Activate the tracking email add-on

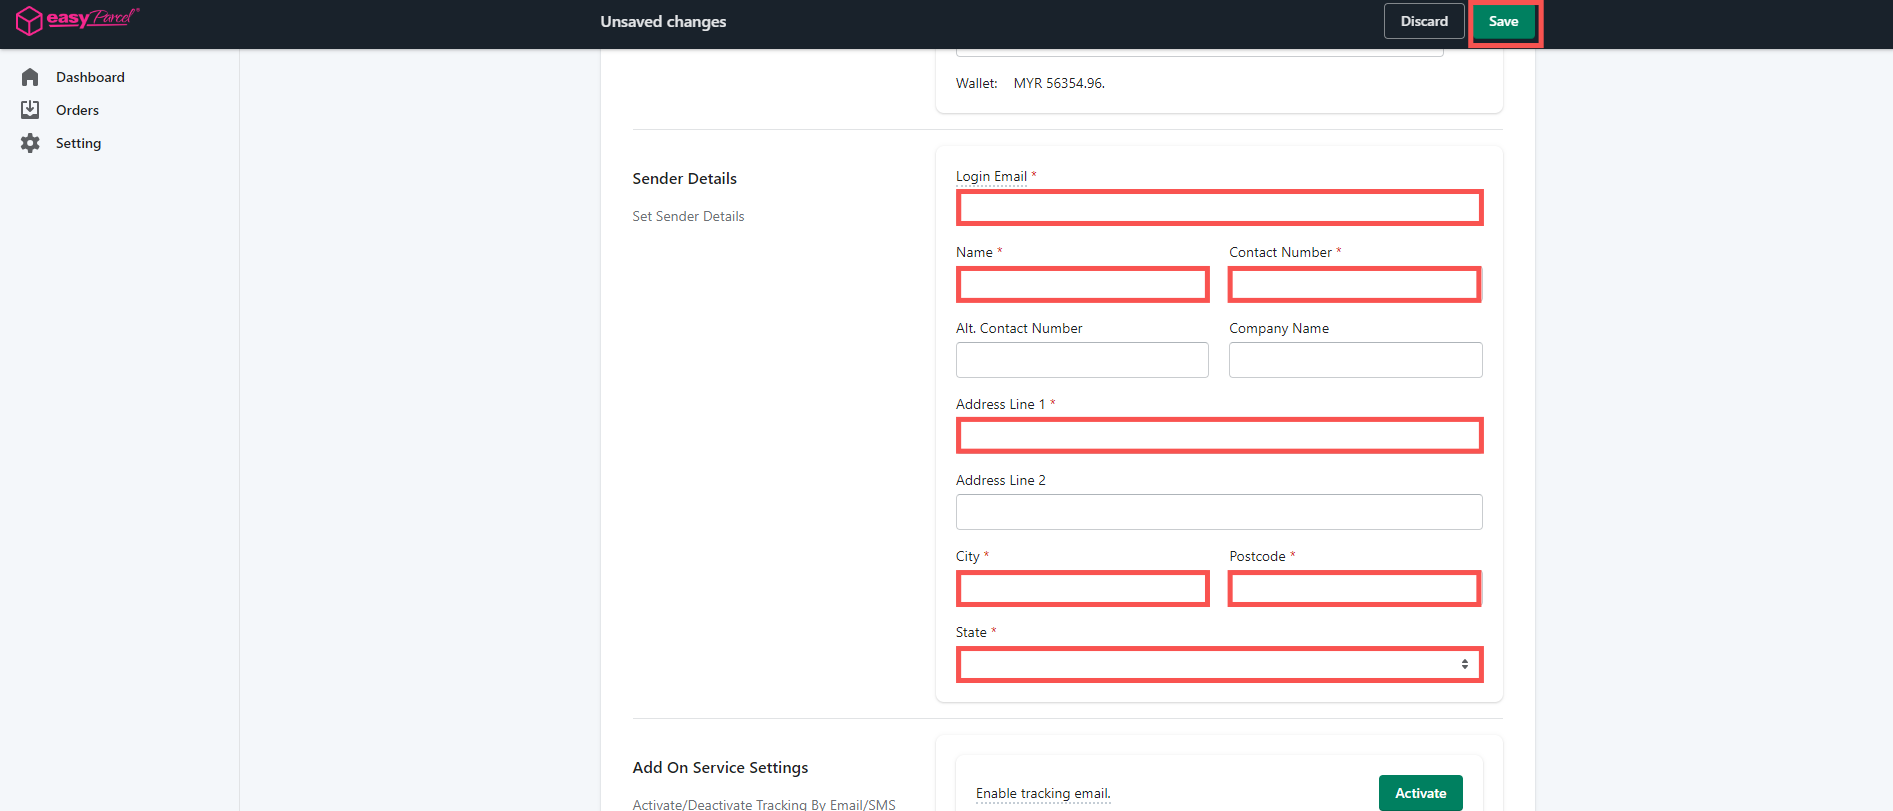1420,793
